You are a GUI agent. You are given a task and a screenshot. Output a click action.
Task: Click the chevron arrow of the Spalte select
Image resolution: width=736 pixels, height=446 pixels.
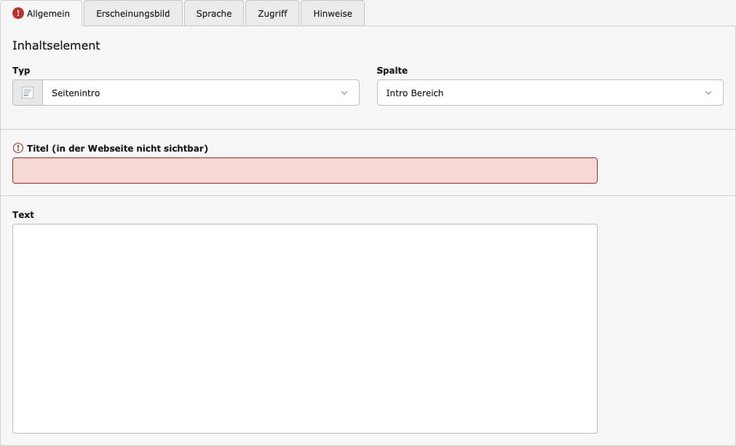point(708,93)
